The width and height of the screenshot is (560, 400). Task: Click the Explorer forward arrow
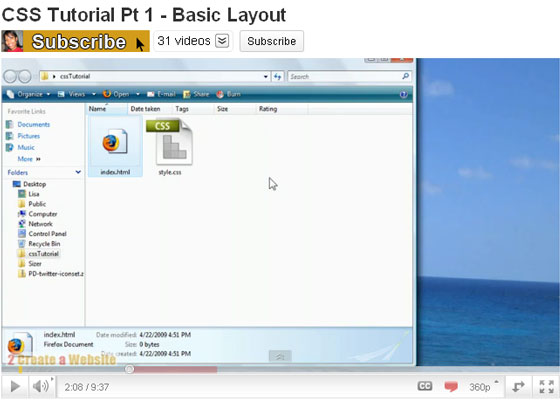24,76
